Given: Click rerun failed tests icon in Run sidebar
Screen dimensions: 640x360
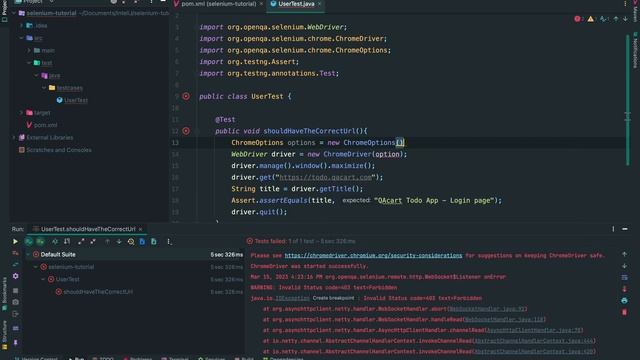Looking at the screenshot, I should pyautogui.click(x=16, y=253).
